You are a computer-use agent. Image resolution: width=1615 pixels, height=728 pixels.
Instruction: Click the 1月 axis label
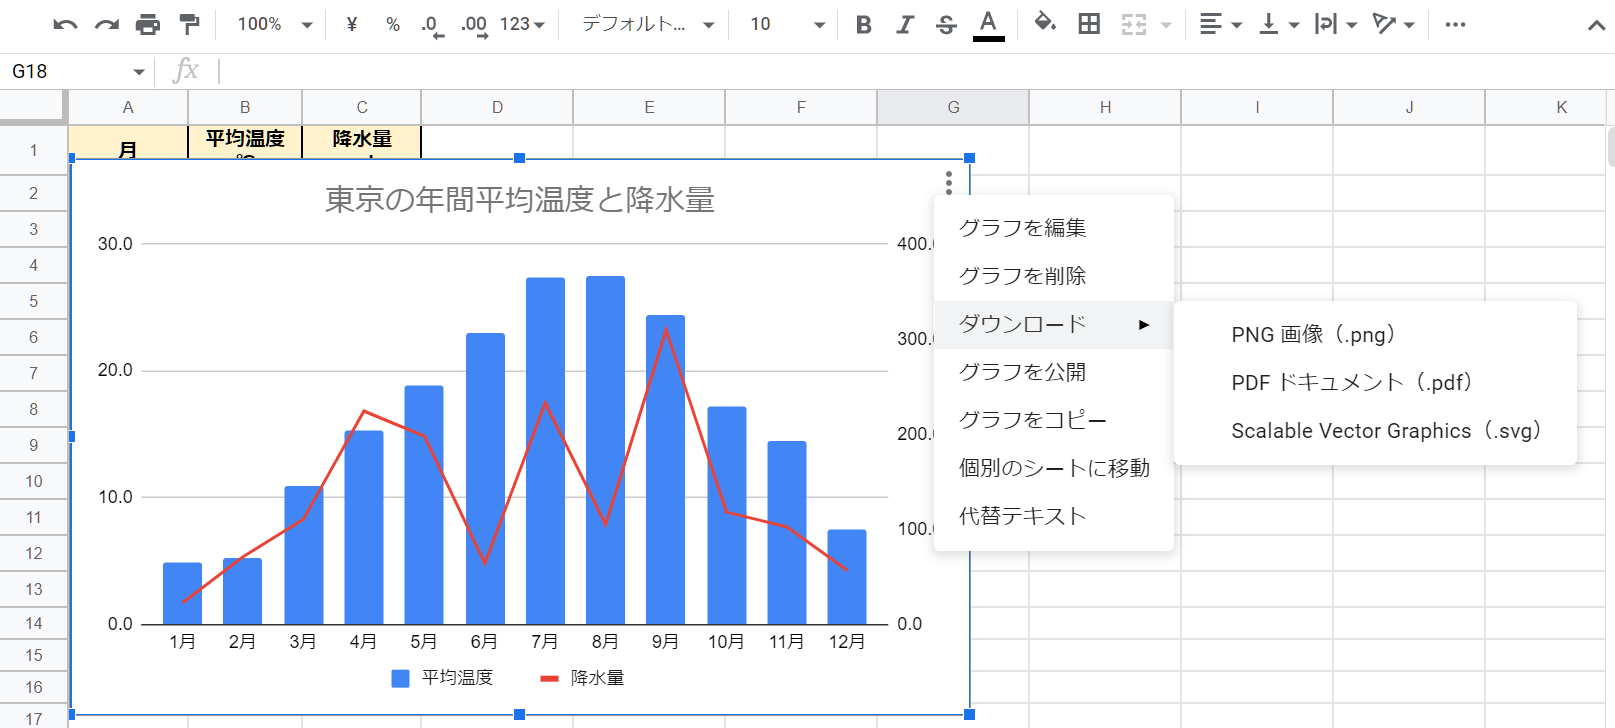click(182, 642)
